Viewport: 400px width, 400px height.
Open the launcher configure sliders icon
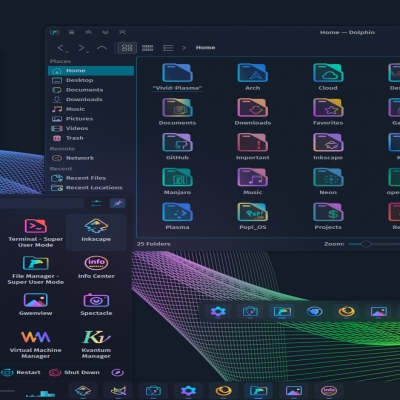pos(96,203)
